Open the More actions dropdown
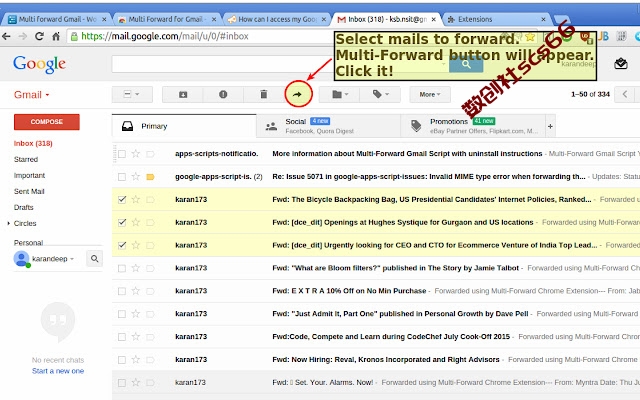 430,94
